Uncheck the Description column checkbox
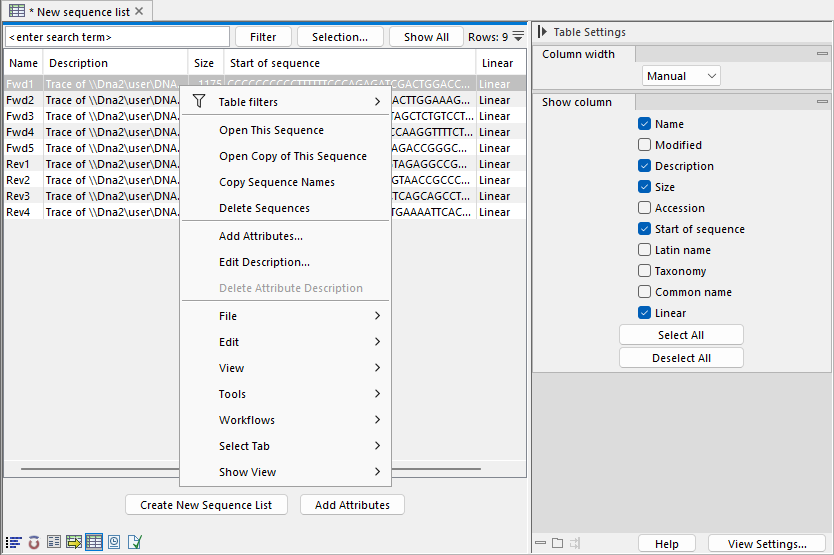834x555 pixels. tap(644, 166)
